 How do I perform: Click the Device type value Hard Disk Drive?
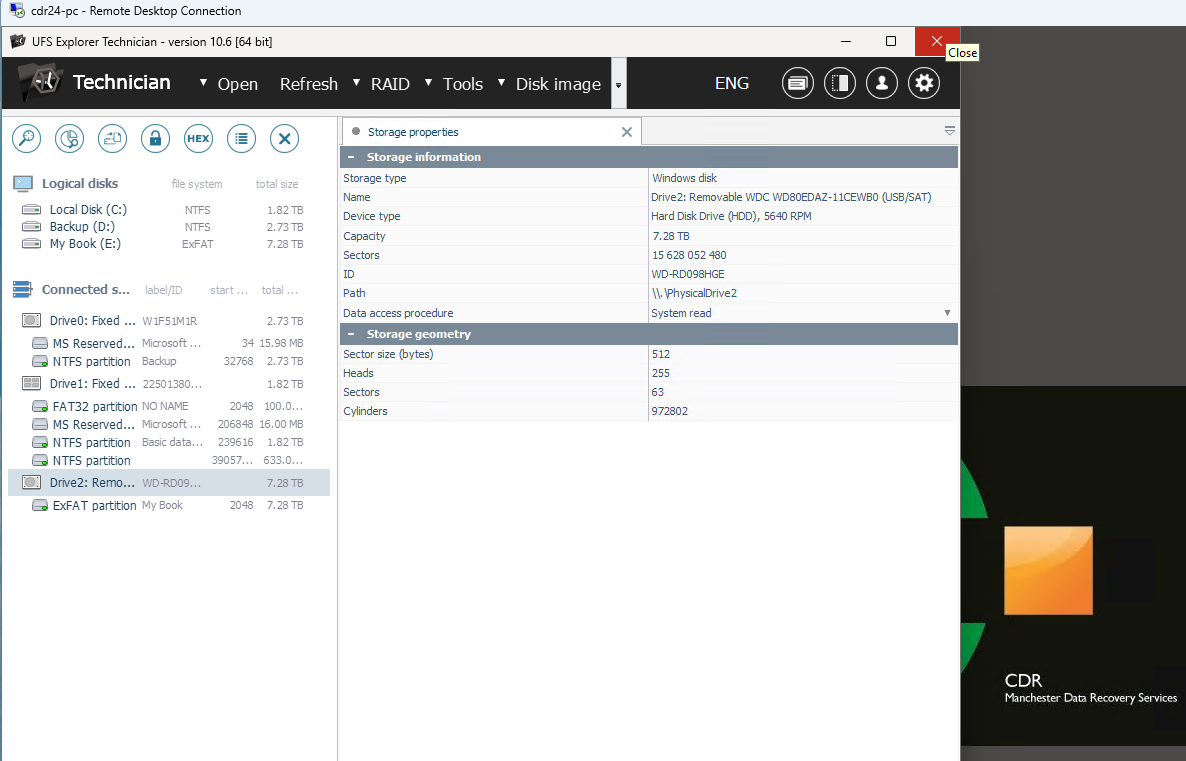click(x=731, y=216)
